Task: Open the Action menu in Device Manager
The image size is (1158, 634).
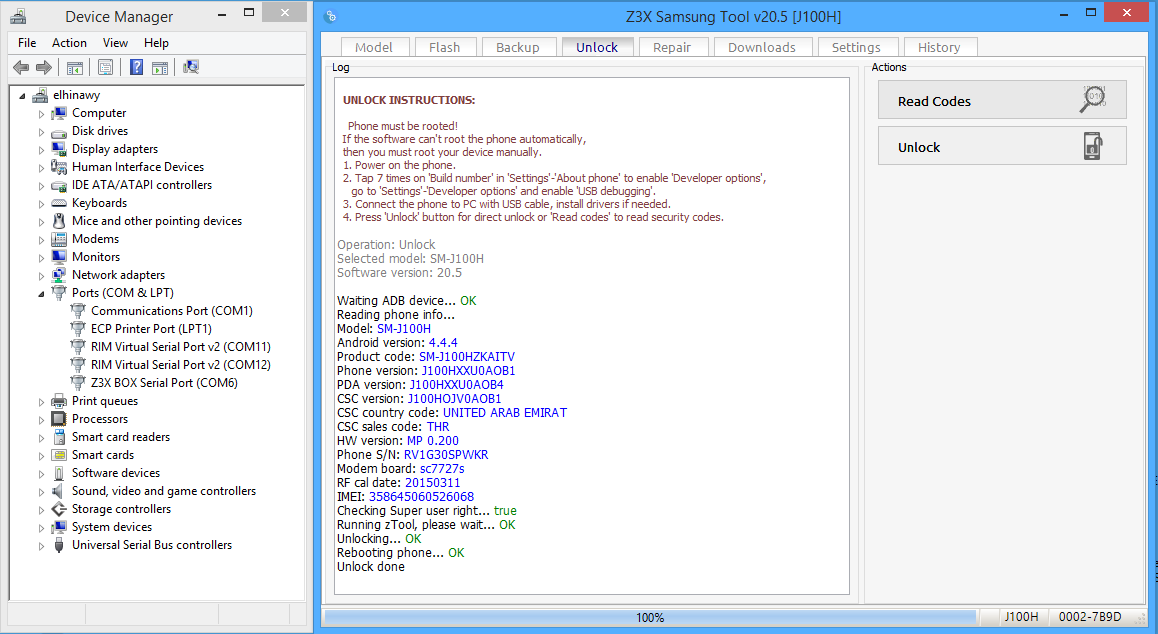Action: coord(69,43)
